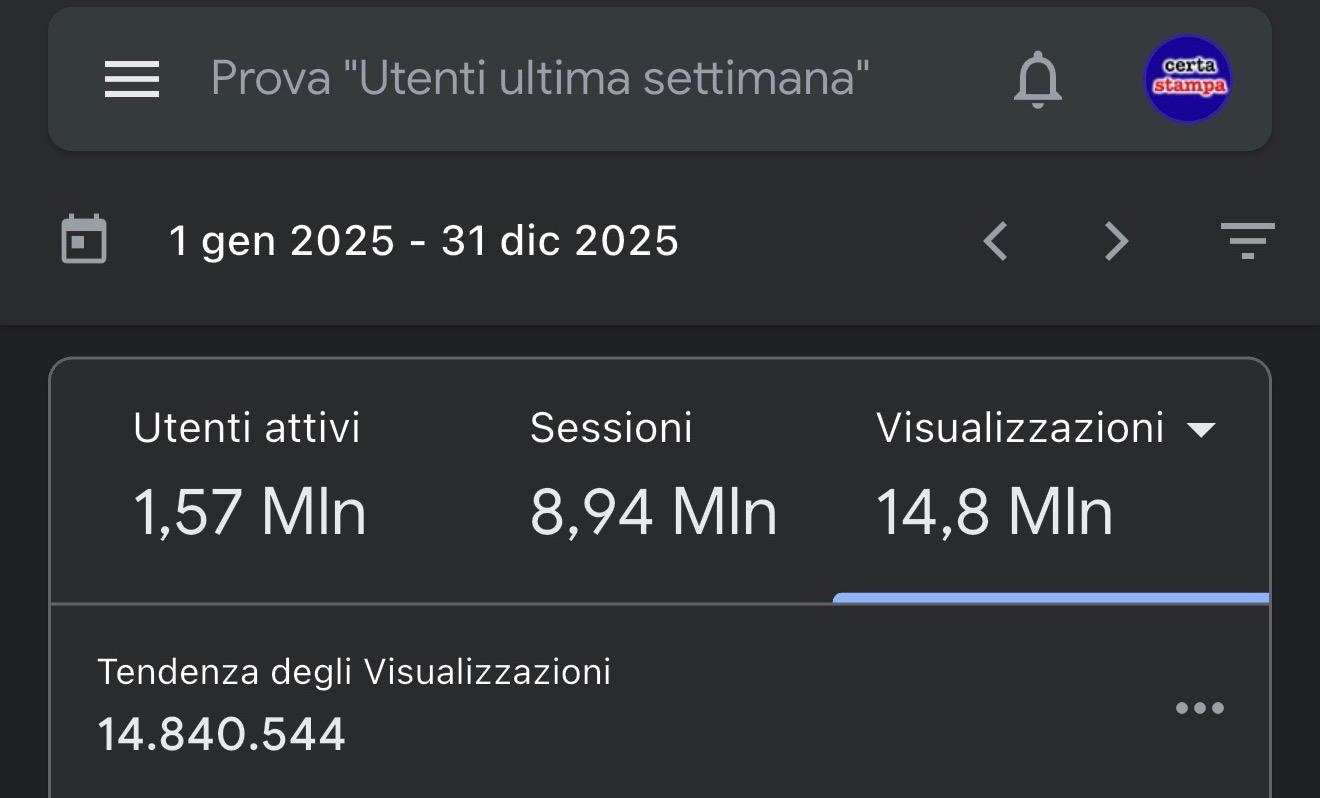Advance to the next date period
This screenshot has height=798, width=1320.
pos(1115,241)
